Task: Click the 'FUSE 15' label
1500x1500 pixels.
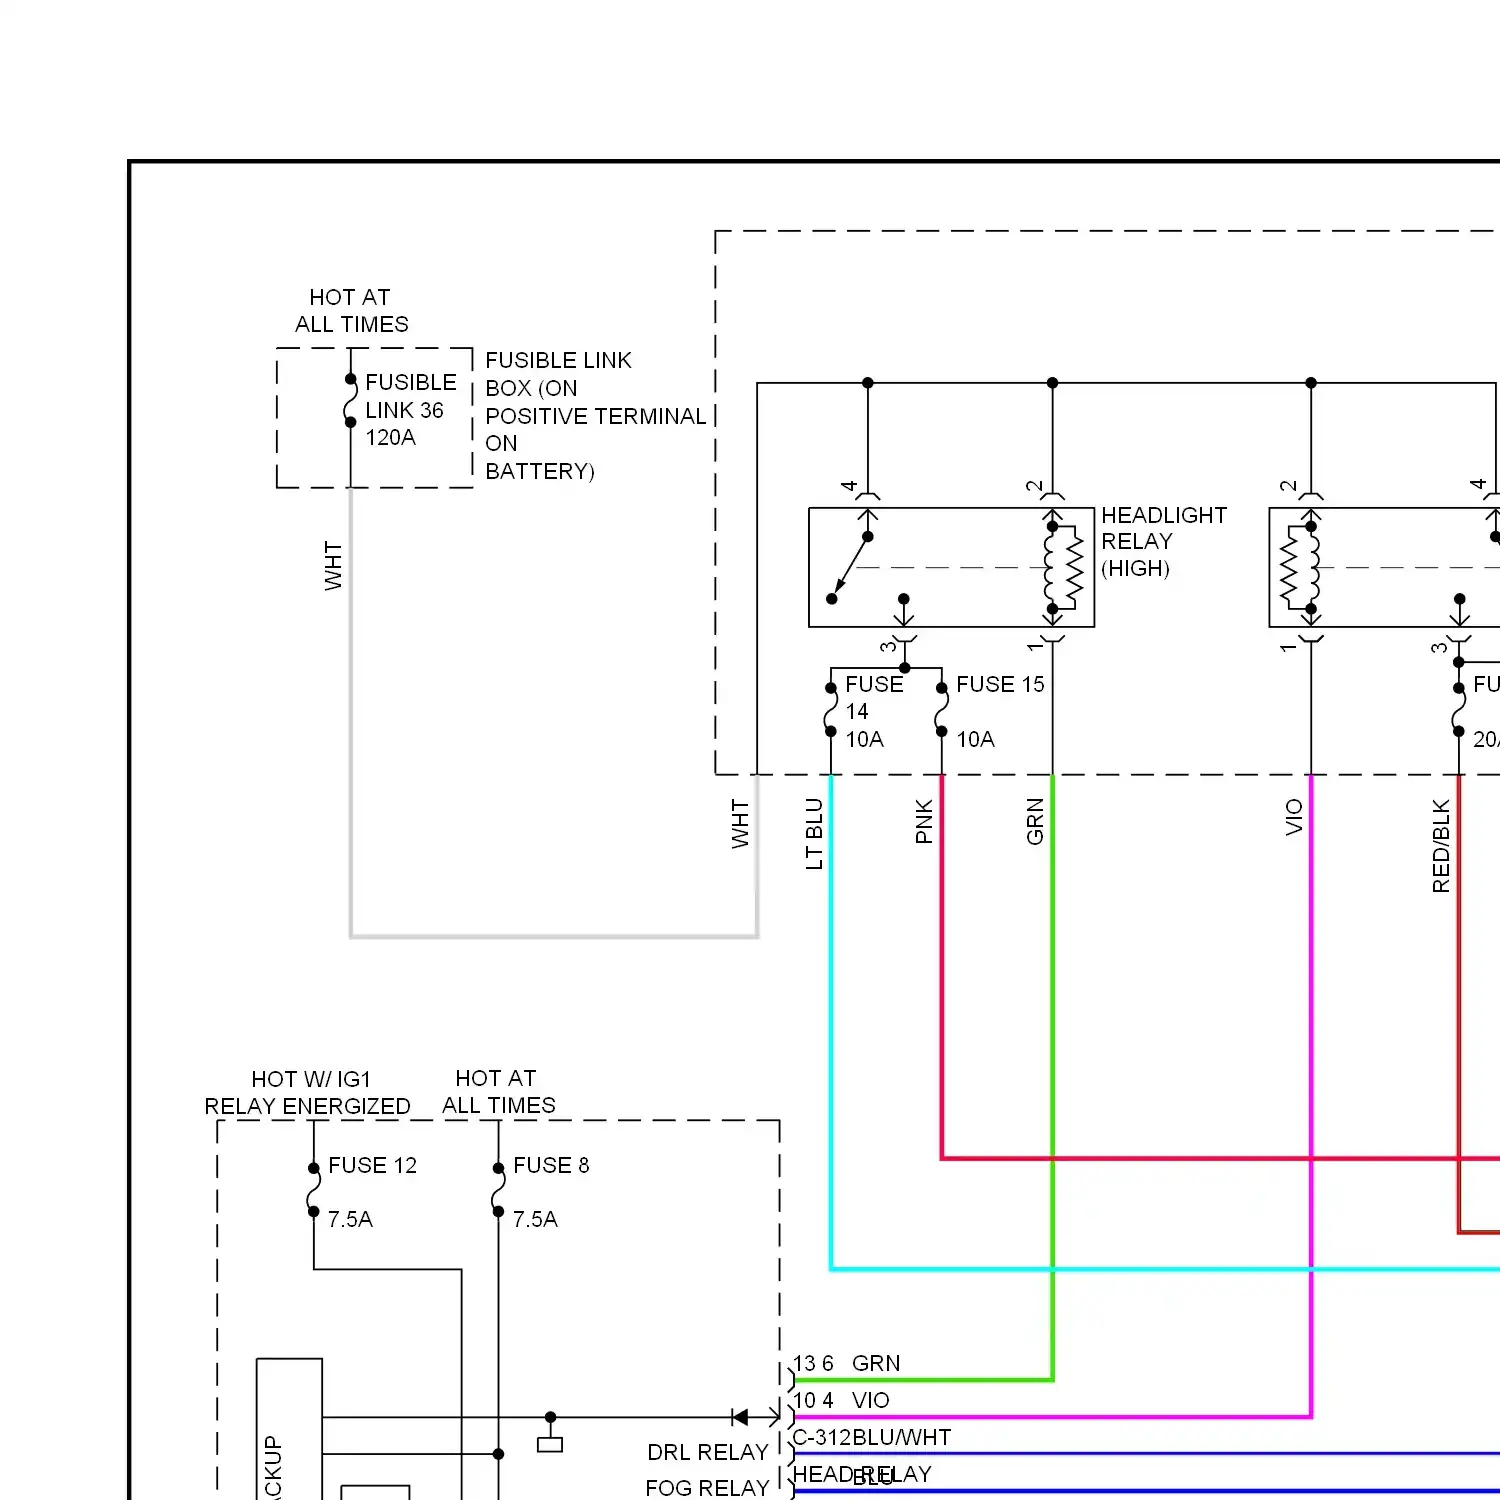Action: [999, 684]
